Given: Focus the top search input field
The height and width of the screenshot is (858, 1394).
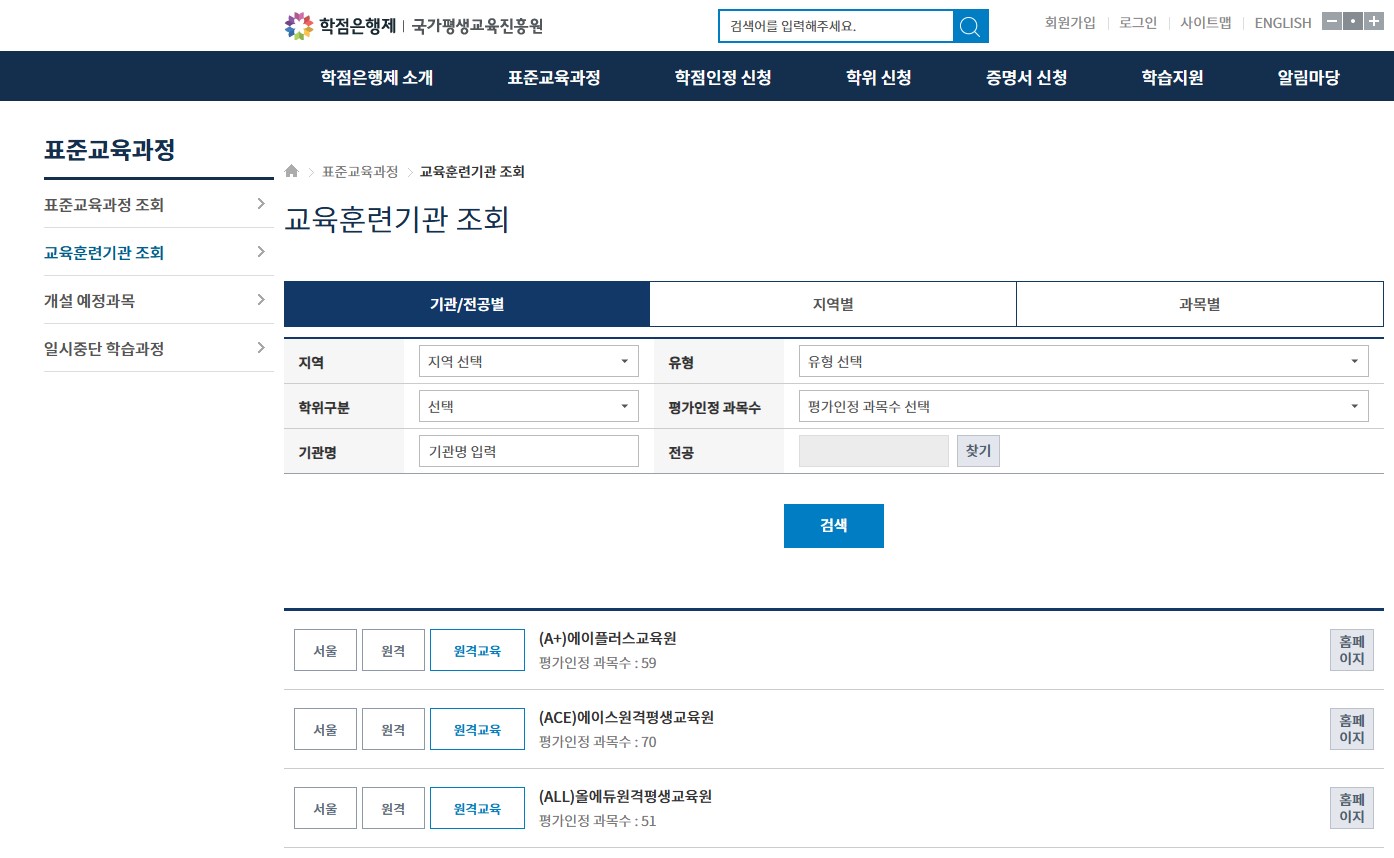Looking at the screenshot, I should (x=836, y=26).
